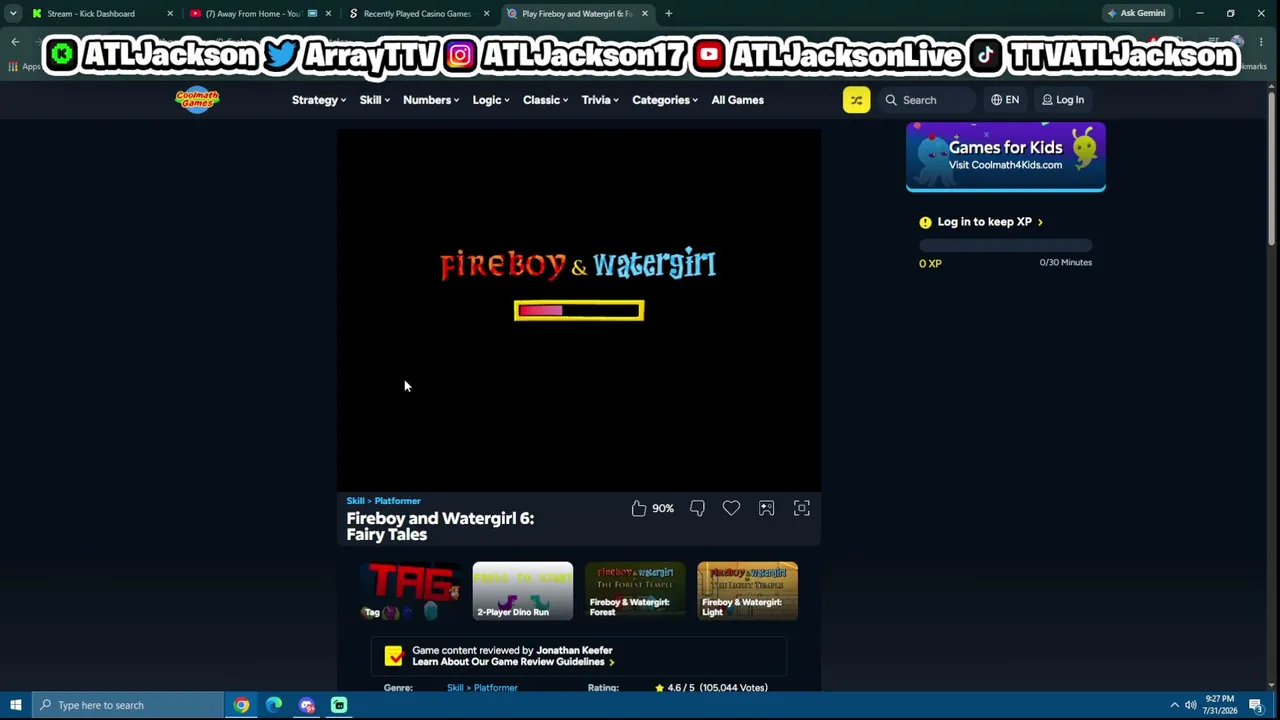
Task: Click the Ask Gemini button
Action: tap(1135, 13)
